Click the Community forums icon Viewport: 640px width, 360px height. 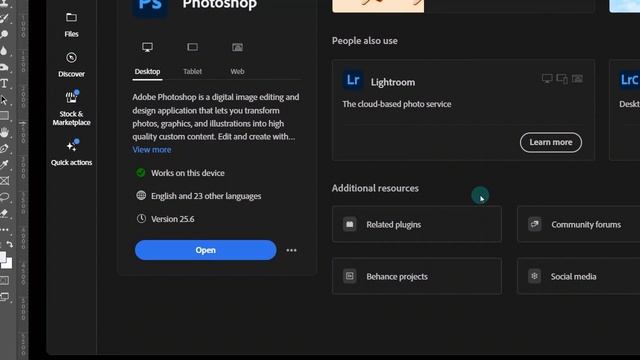(x=535, y=224)
